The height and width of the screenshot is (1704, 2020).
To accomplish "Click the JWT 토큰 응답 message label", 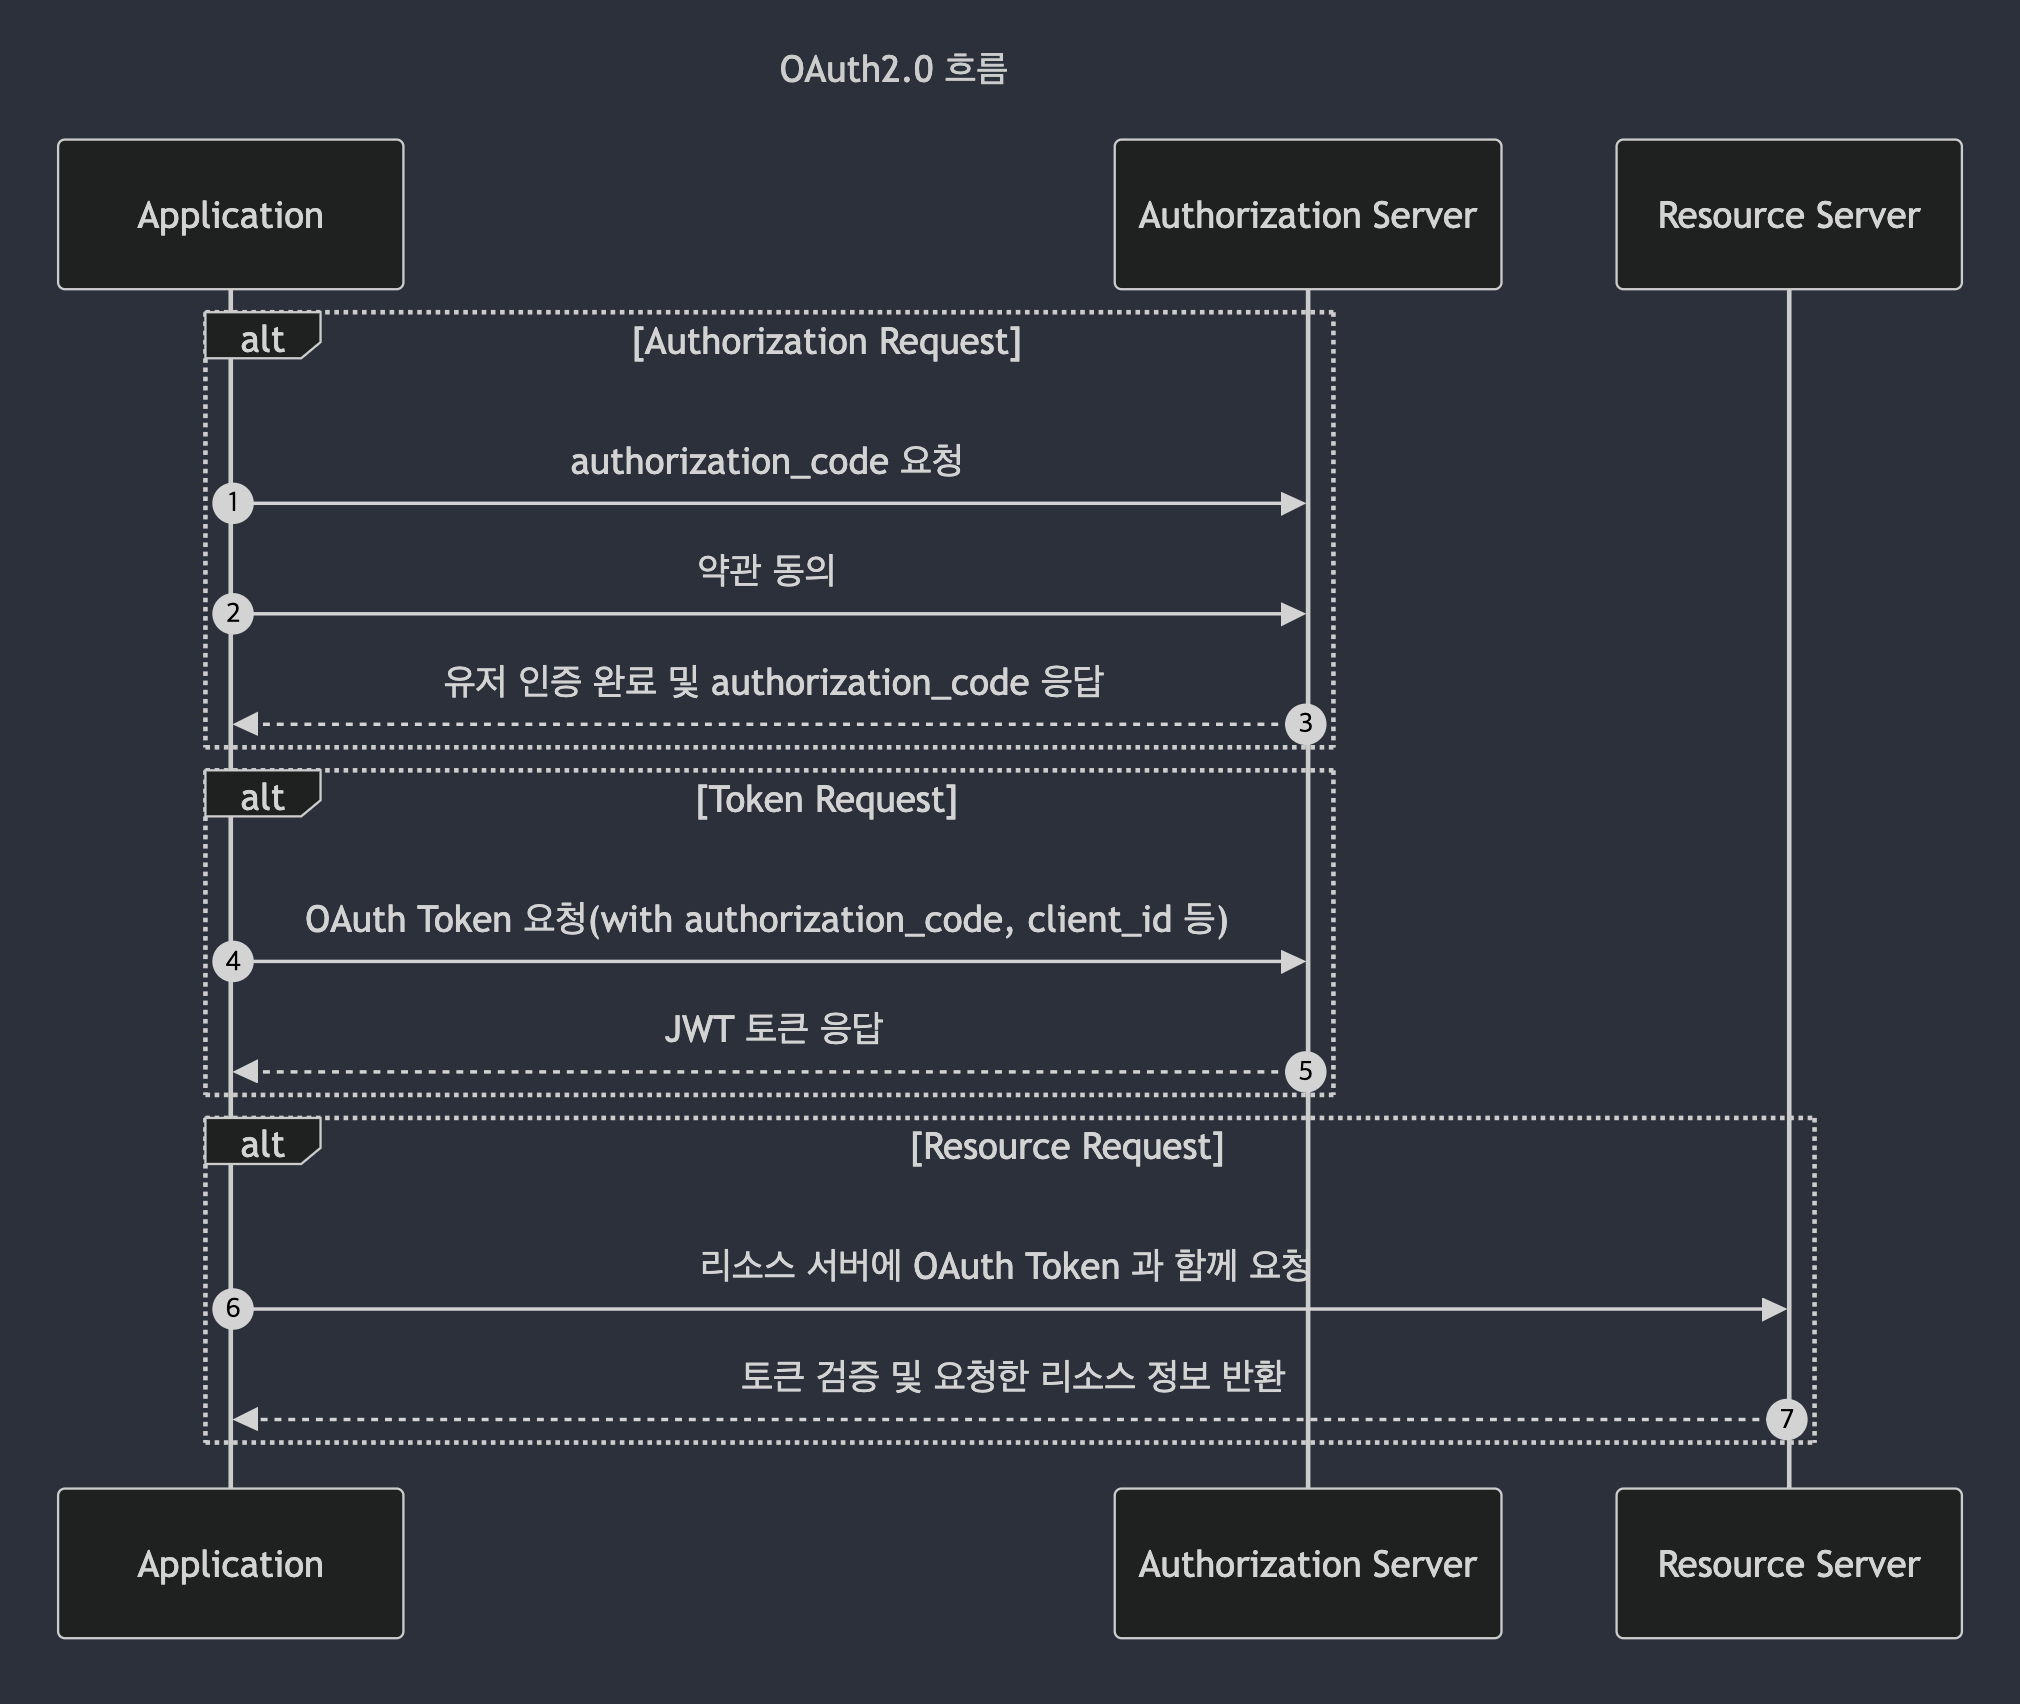I will point(773,1028).
